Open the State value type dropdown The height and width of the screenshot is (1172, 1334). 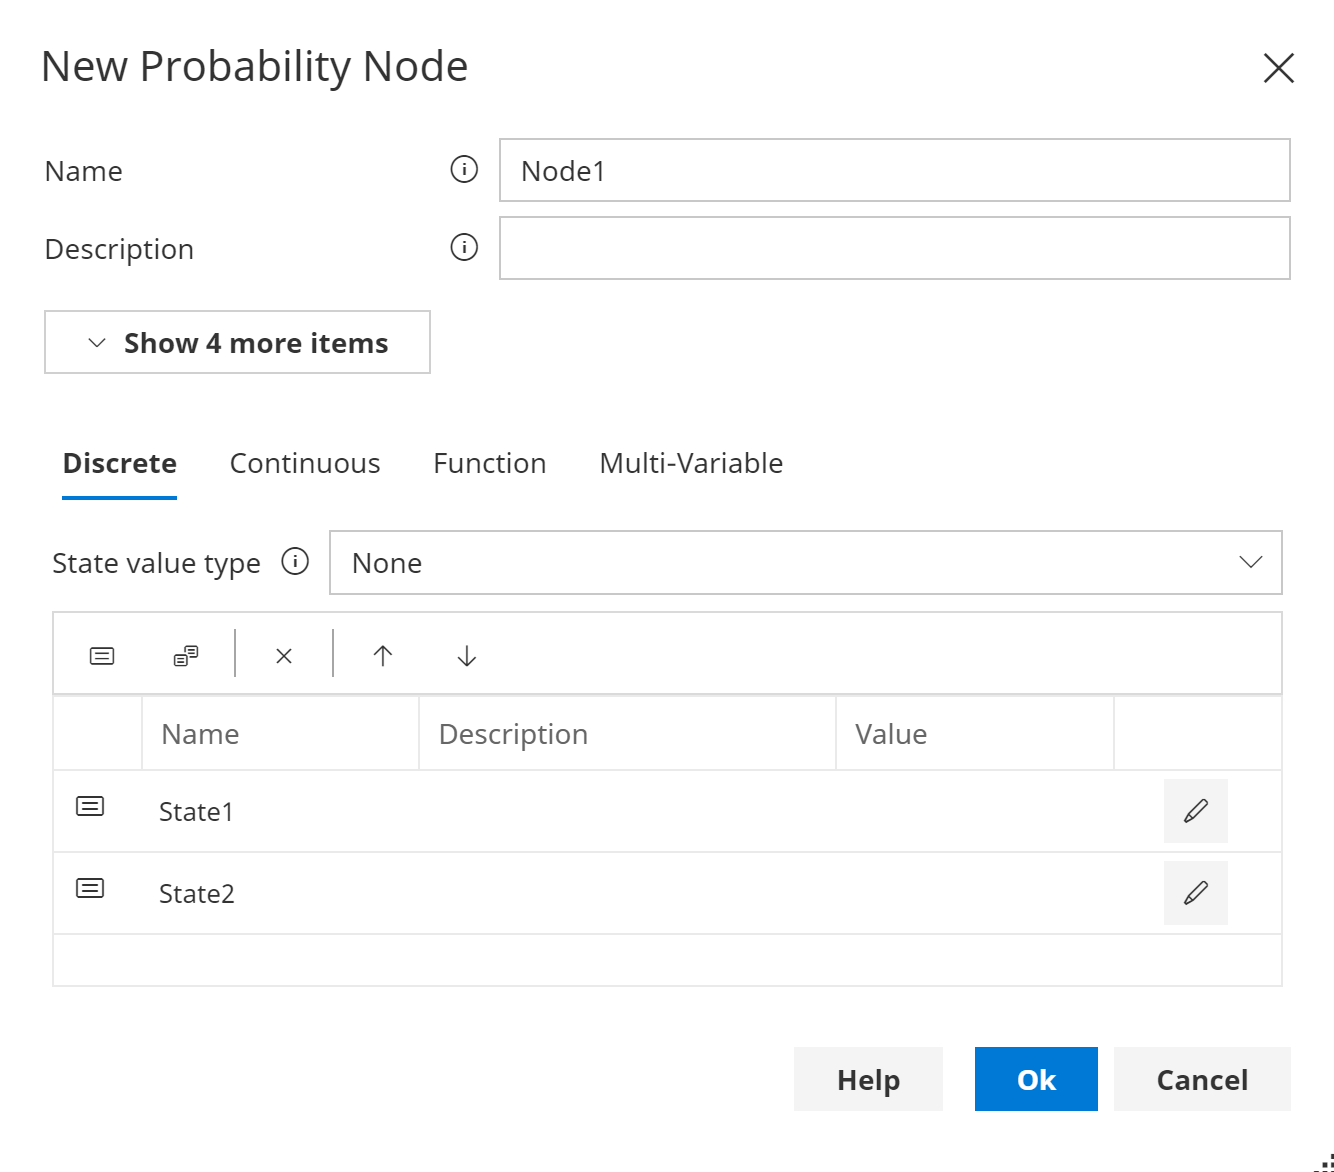(806, 562)
